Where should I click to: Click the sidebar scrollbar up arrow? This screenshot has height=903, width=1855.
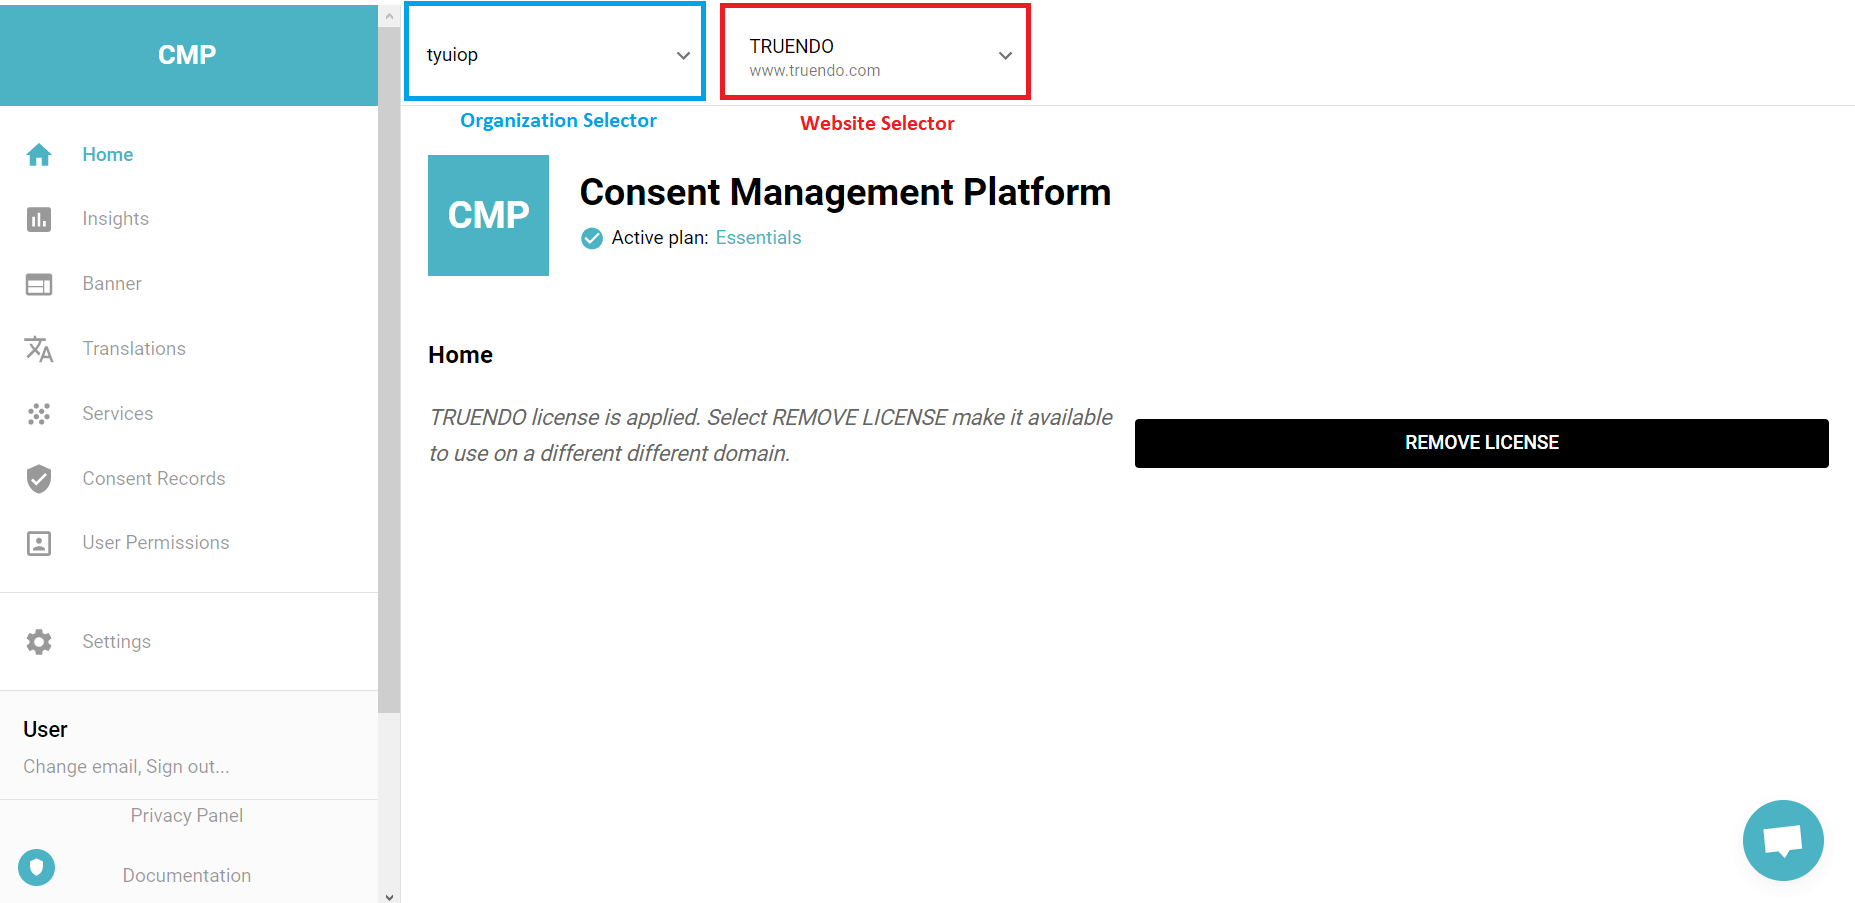389,16
